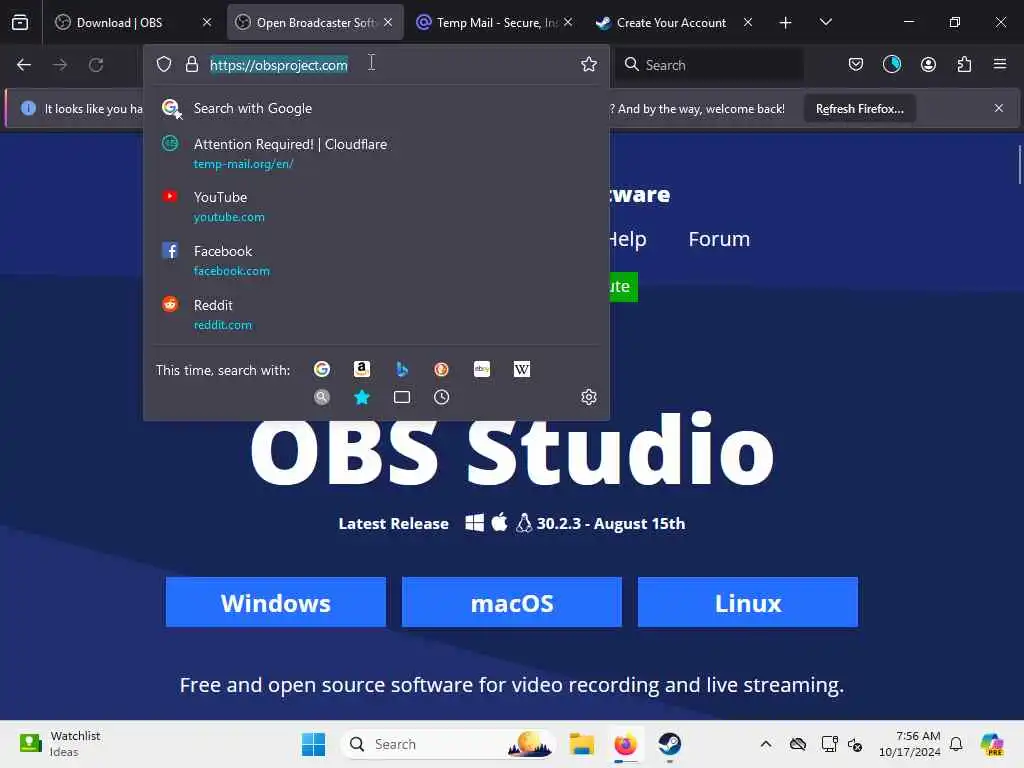Select the Attention Required Cloudflare suggestion

pos(376,153)
